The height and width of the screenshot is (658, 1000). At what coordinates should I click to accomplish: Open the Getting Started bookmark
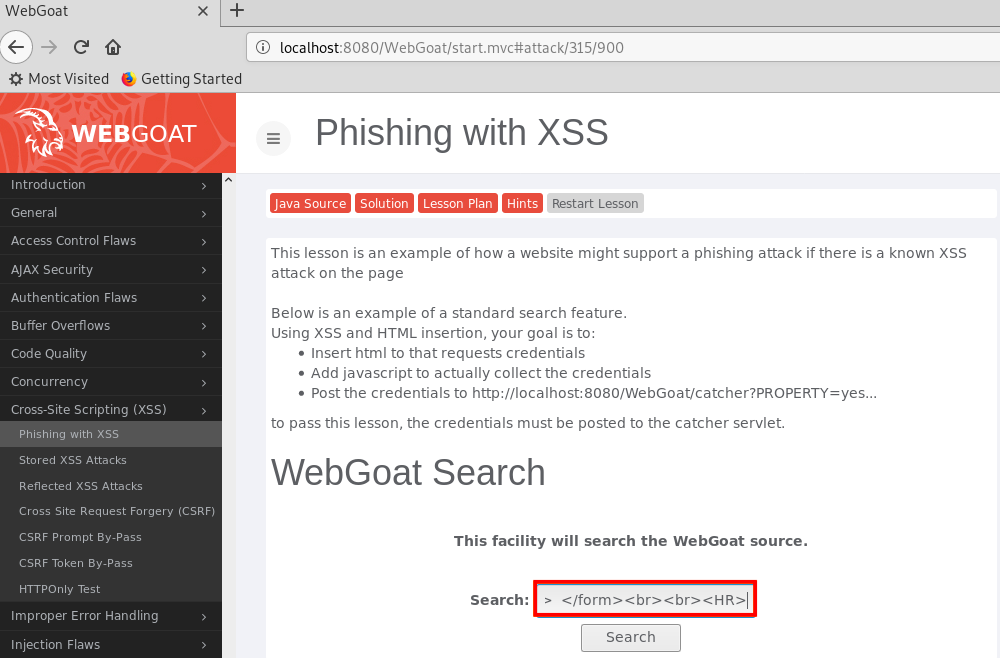182,79
